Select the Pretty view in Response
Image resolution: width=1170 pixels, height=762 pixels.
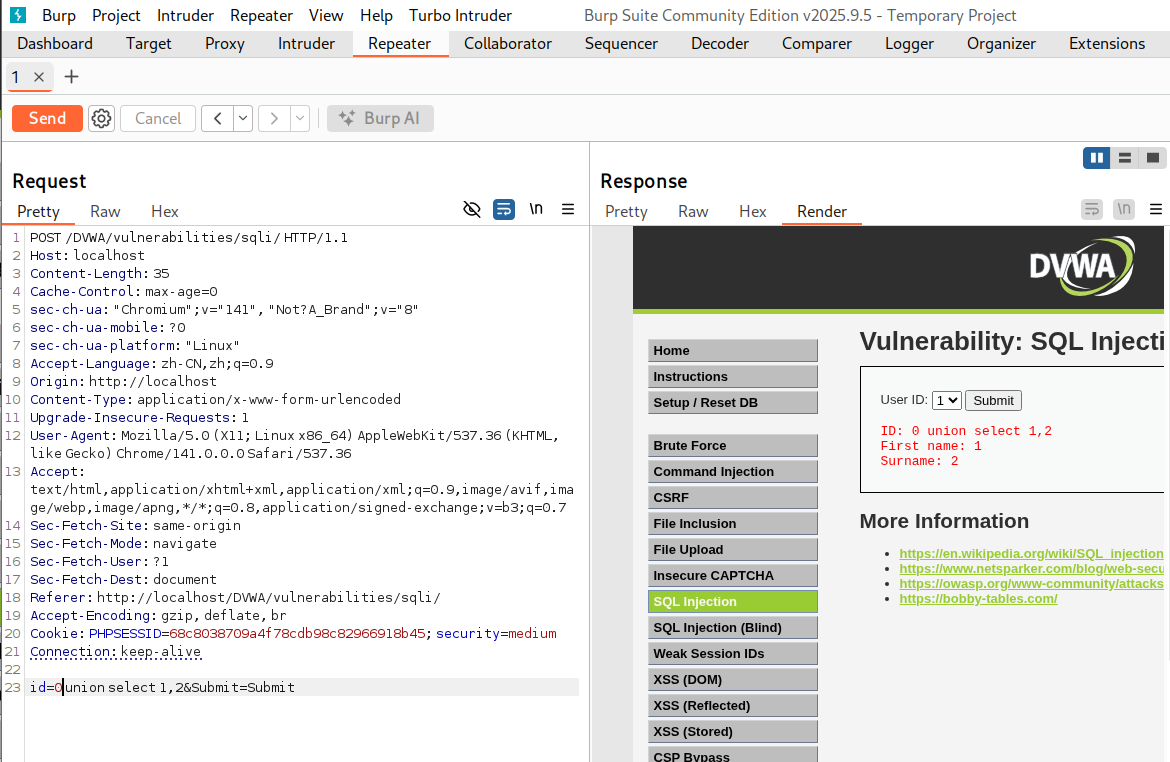(626, 211)
